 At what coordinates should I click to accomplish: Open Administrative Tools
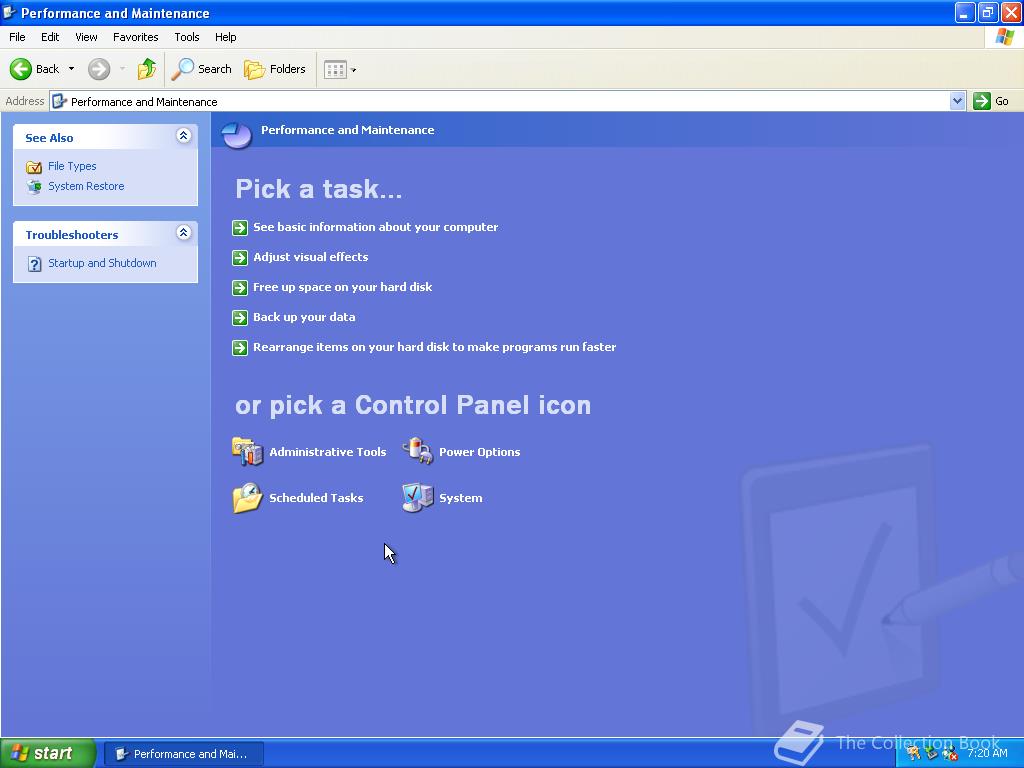(x=328, y=451)
